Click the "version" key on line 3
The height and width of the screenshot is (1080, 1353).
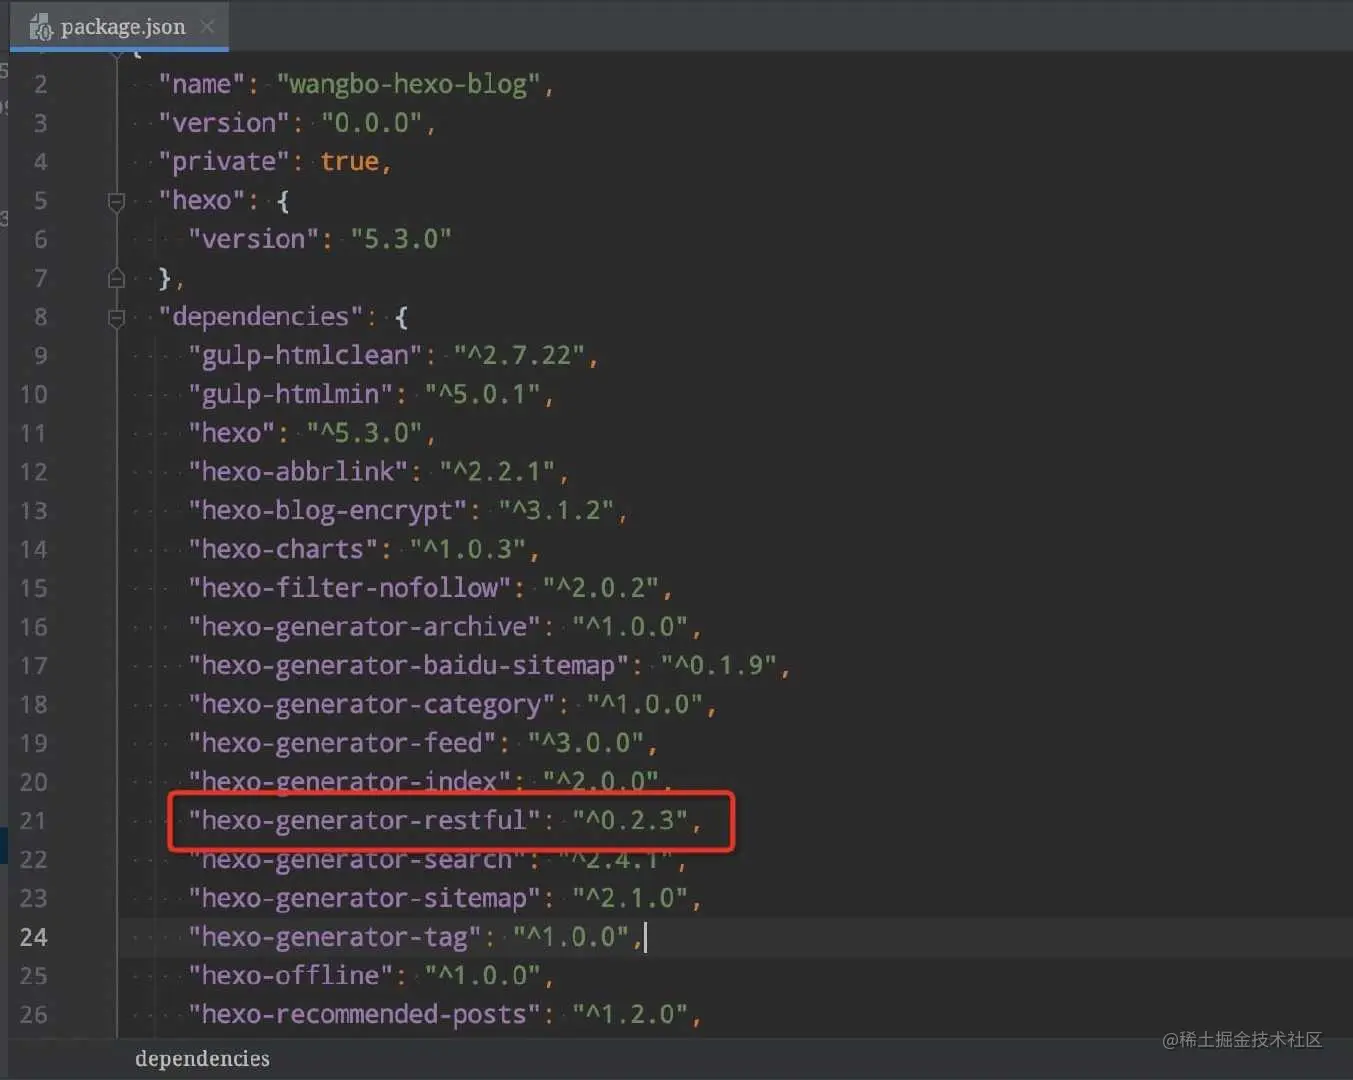[223, 123]
